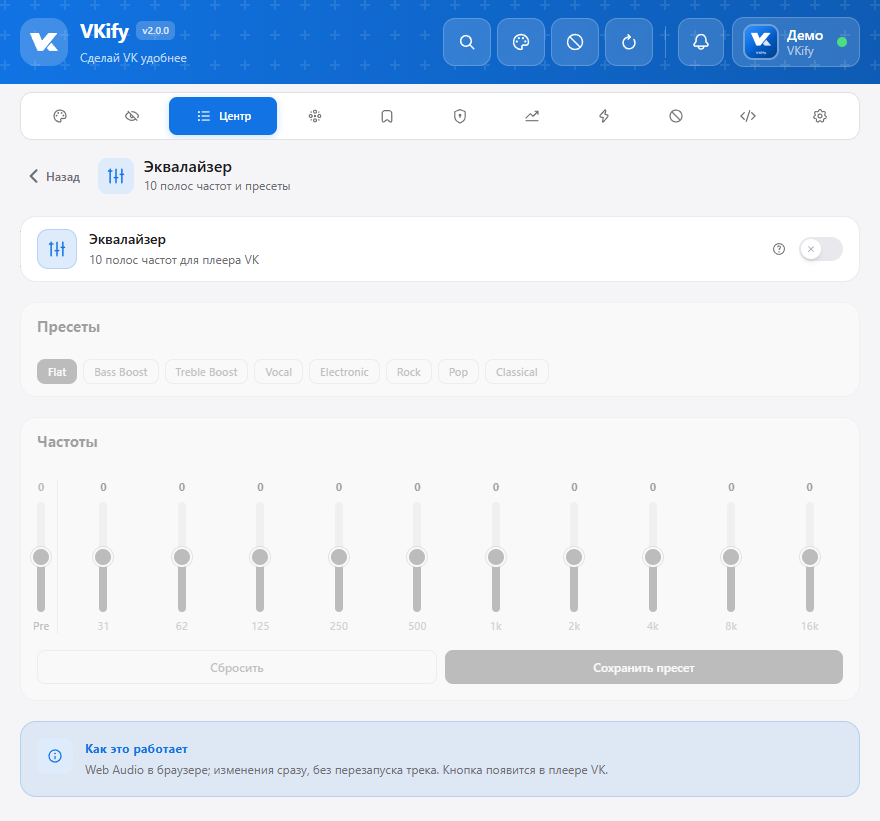This screenshot has height=821, width=880.
Task: Click the refresh arrow icon in header
Action: pyautogui.click(x=629, y=42)
